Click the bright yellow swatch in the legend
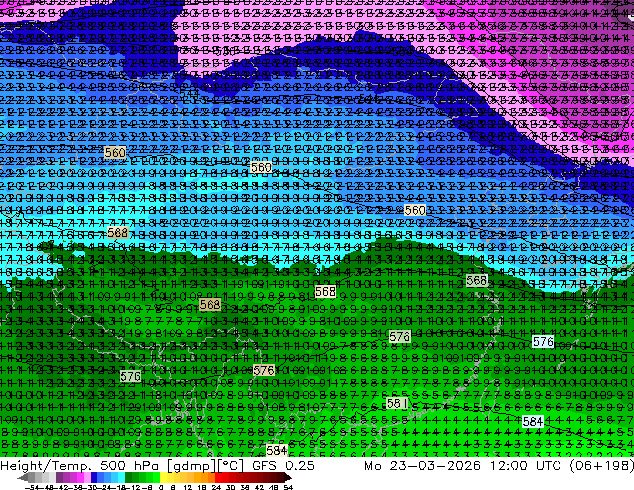This screenshot has height=490, width=634. click(163, 478)
